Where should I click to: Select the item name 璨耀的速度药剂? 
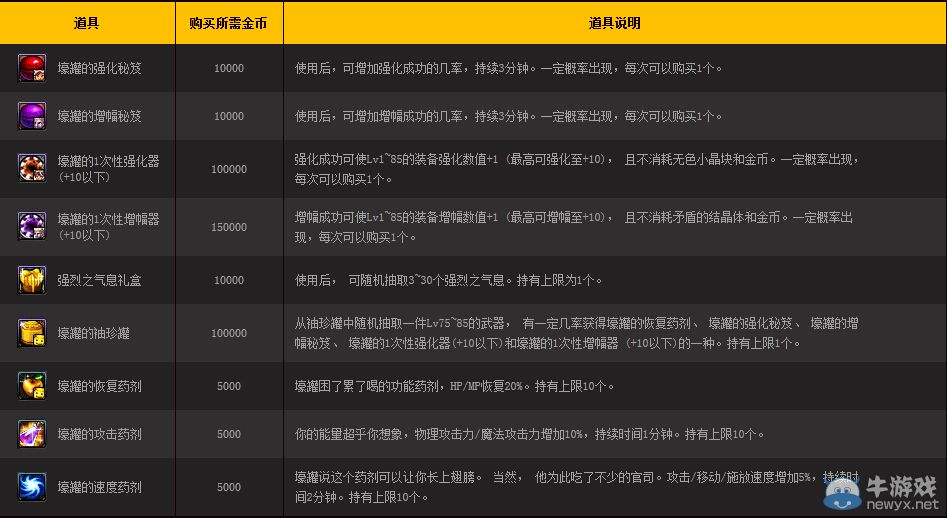point(100,487)
